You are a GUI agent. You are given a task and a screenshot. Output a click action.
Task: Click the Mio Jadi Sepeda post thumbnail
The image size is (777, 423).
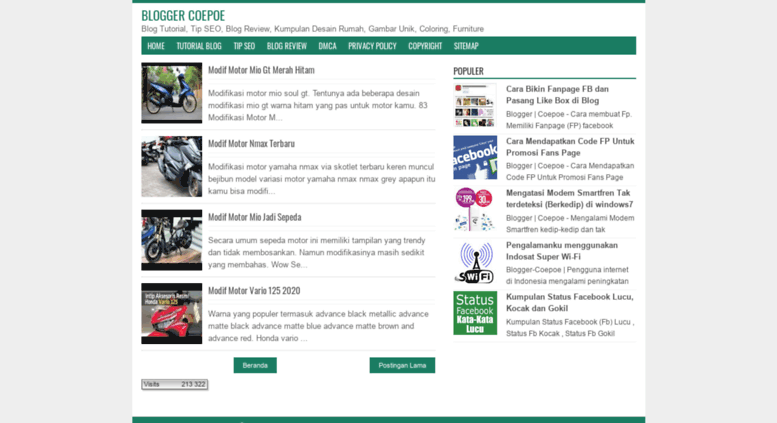(171, 240)
